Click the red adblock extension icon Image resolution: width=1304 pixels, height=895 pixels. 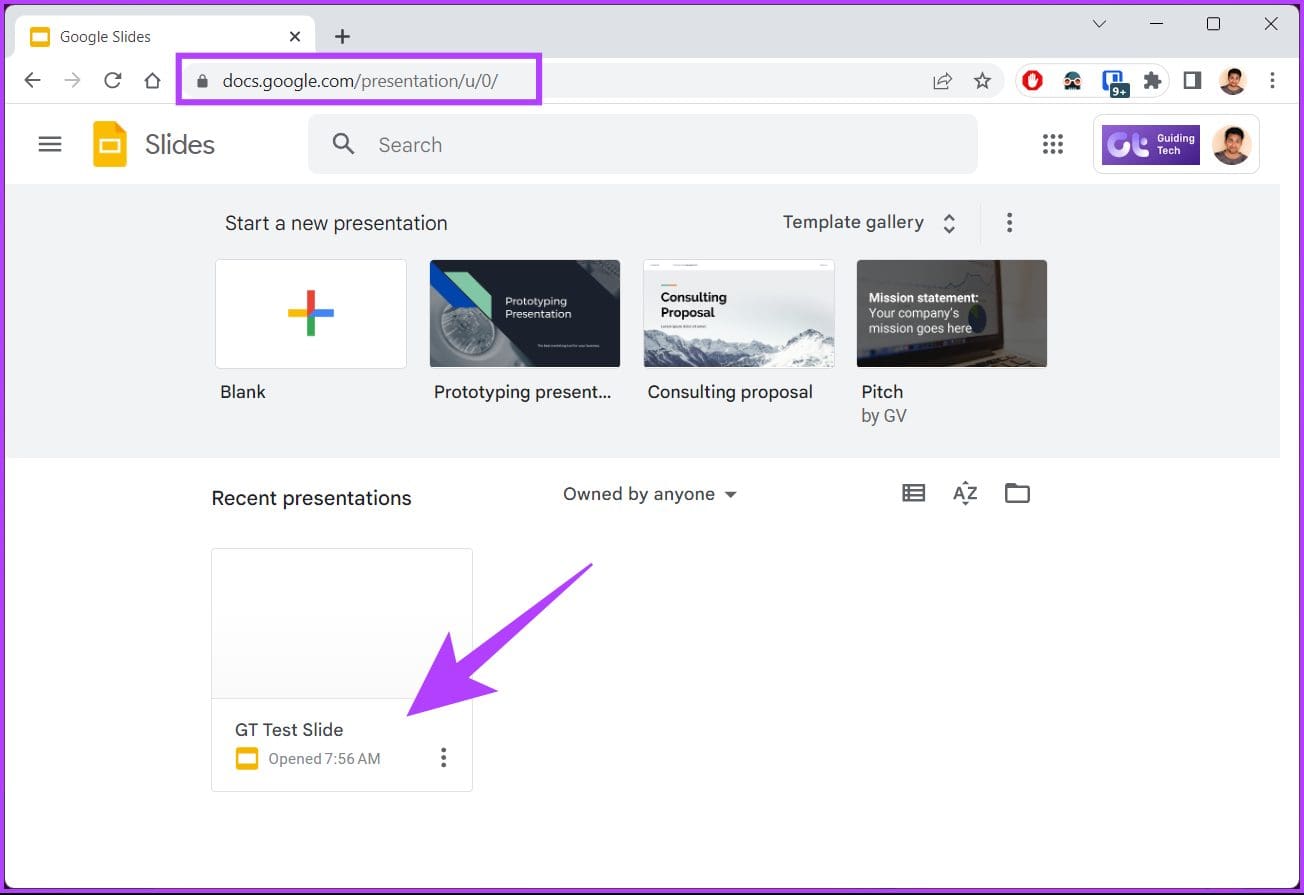pos(1033,81)
